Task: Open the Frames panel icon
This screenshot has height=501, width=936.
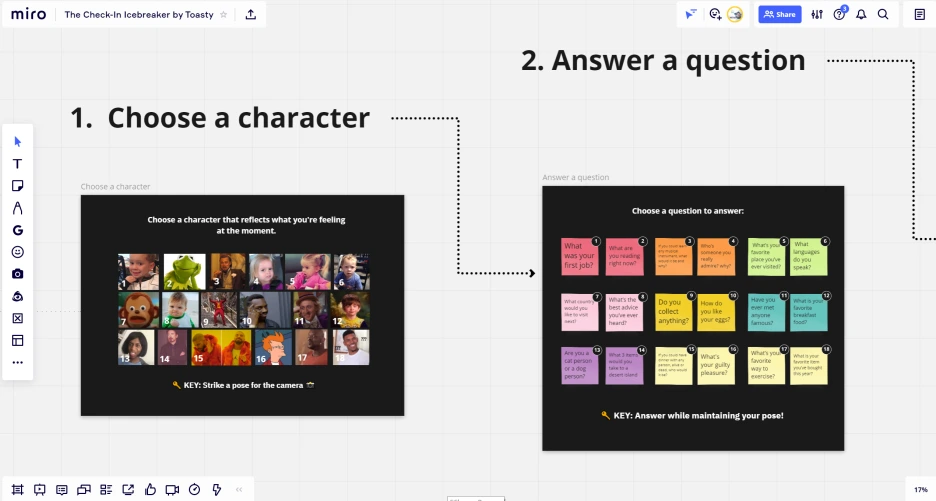Action: (17, 490)
